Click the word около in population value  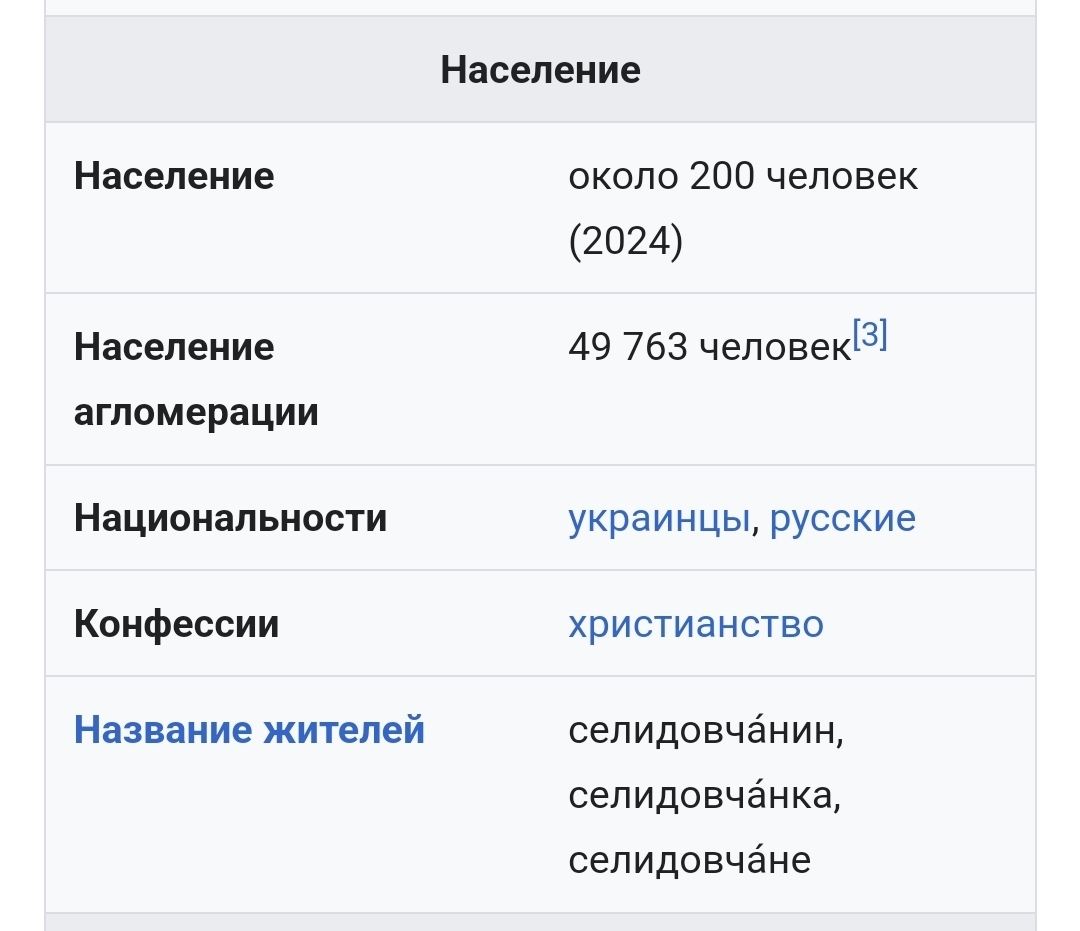(624, 177)
